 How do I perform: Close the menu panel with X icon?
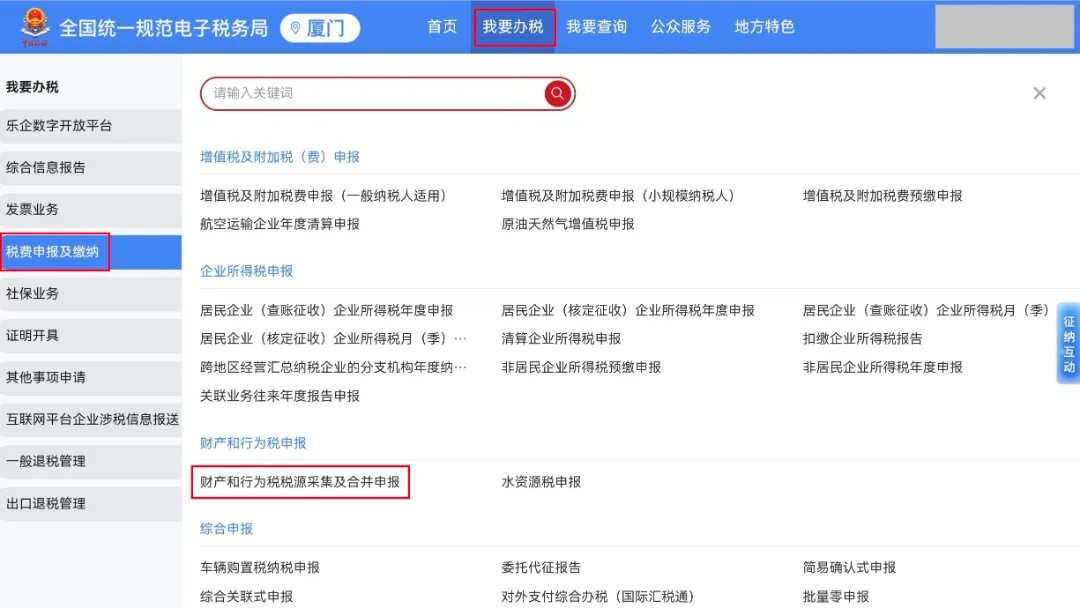click(x=1039, y=93)
